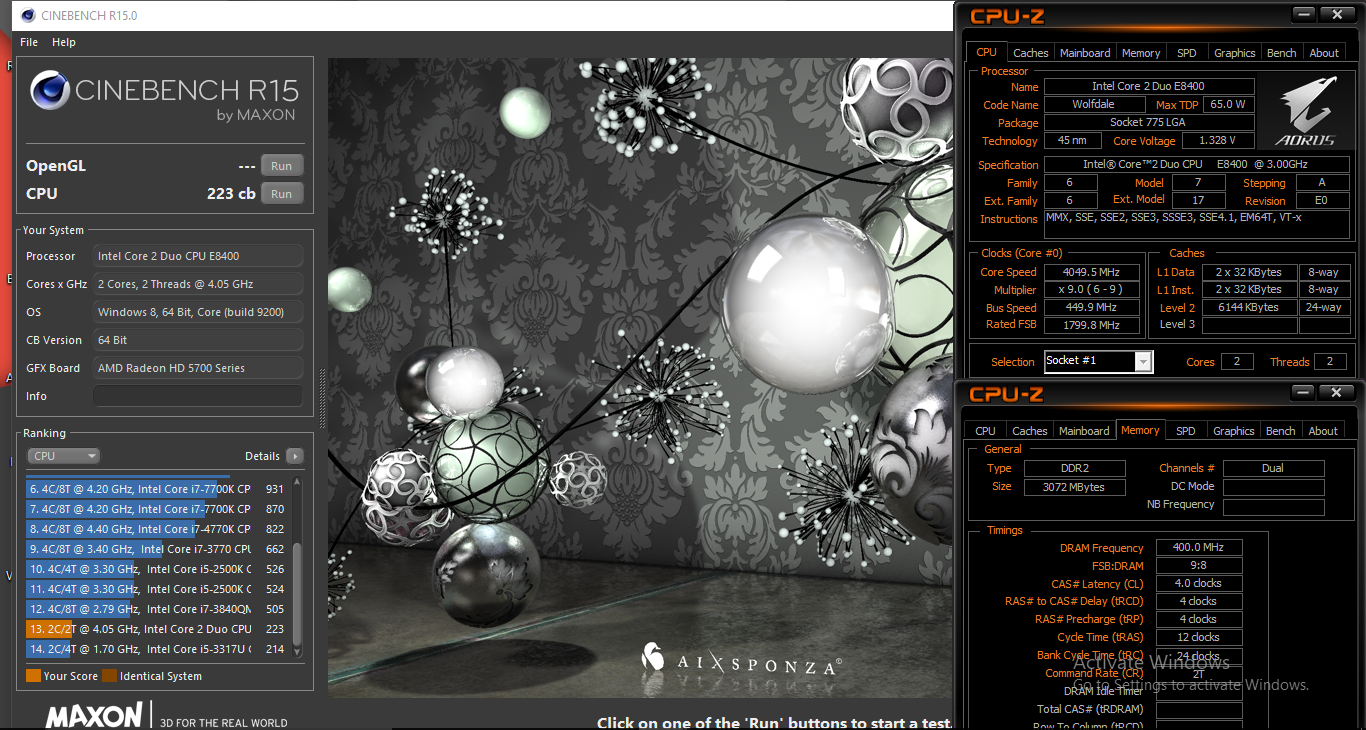Click the Identical System brown legend swatch
The image size is (1366, 730).
pos(109,676)
